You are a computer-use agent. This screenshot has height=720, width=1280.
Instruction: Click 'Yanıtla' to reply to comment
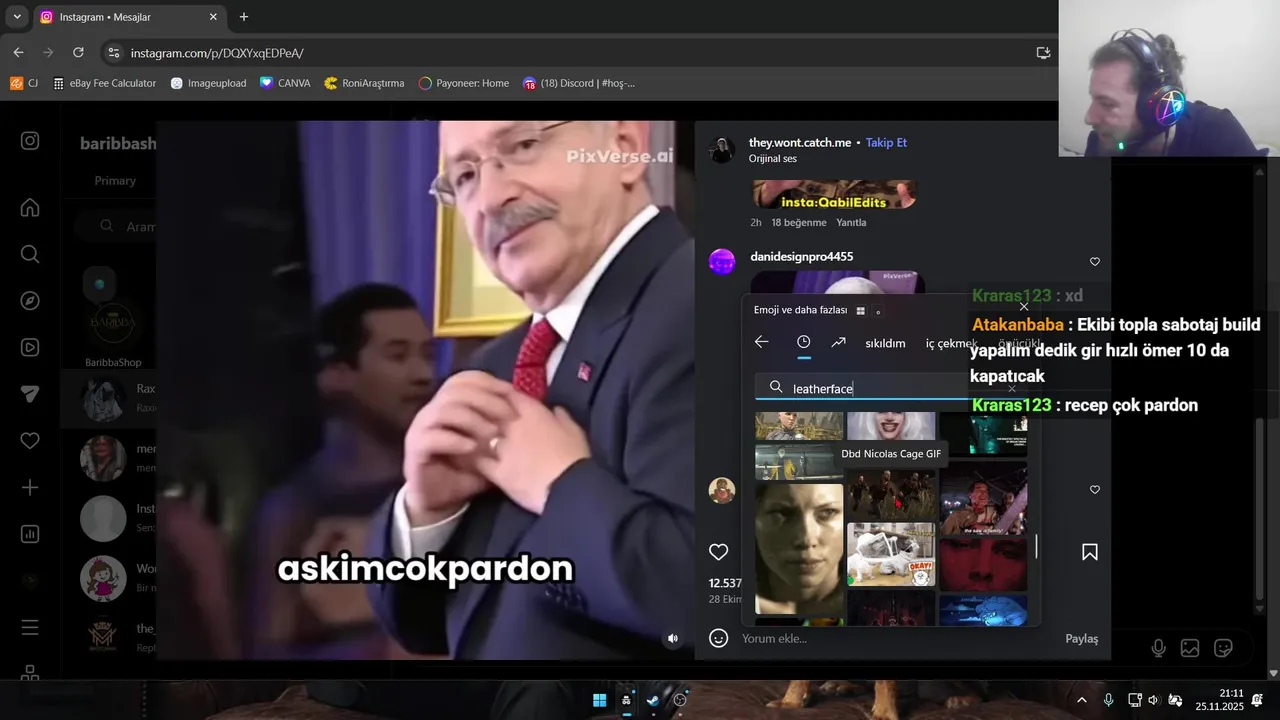851,222
